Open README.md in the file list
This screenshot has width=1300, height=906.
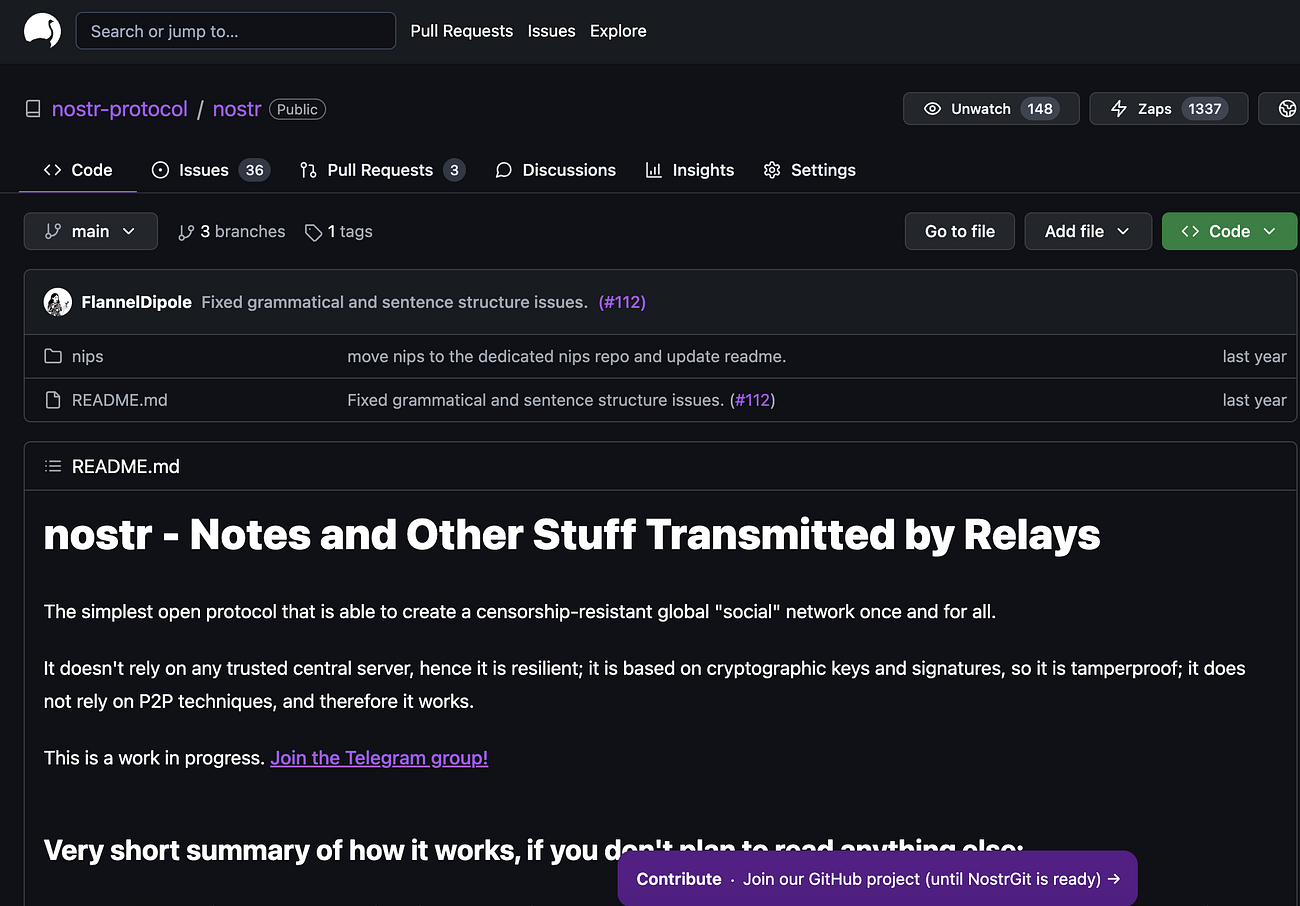pos(120,400)
